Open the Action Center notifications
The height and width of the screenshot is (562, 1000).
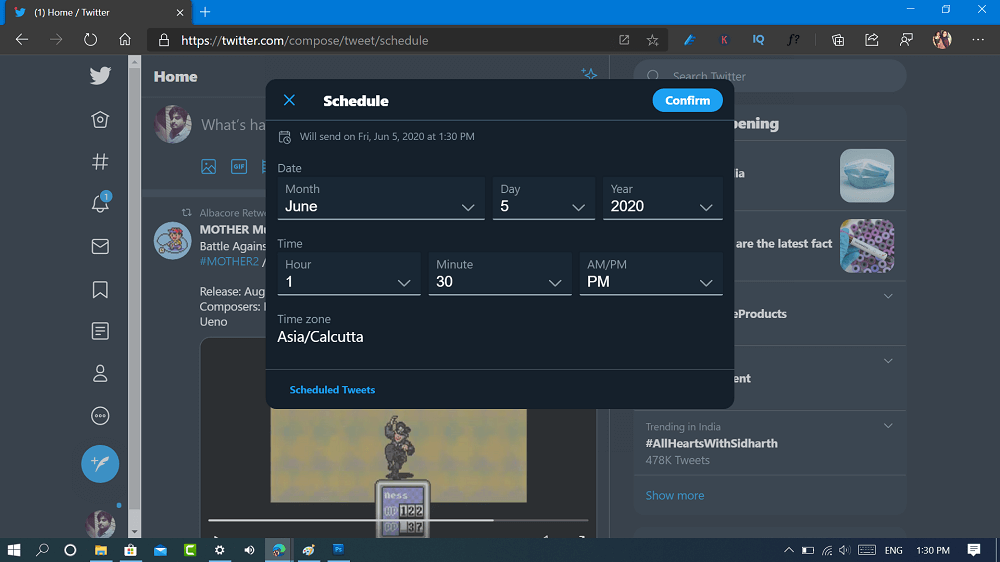[974, 550]
